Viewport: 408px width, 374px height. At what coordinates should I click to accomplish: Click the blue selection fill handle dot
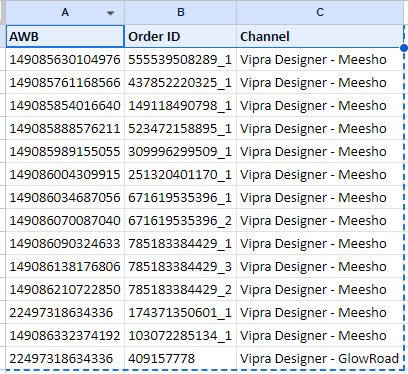(404, 48)
